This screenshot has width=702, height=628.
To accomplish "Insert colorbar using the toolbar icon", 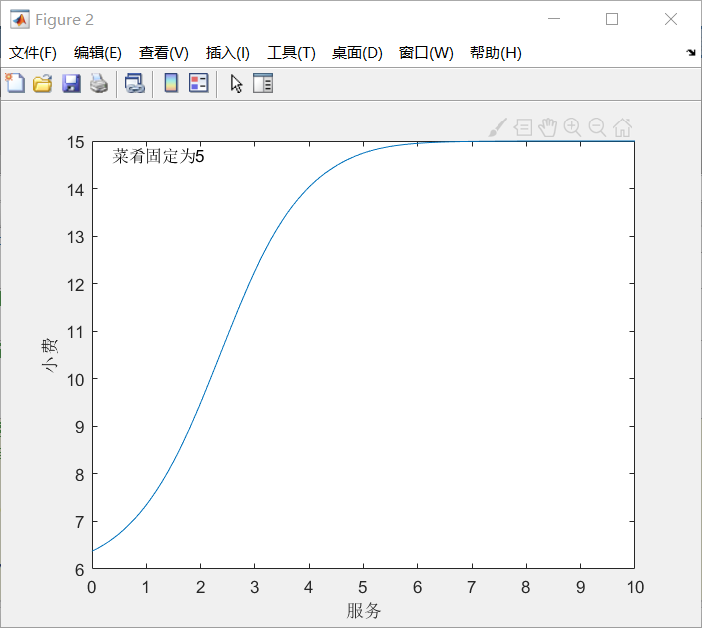I will [x=171, y=83].
